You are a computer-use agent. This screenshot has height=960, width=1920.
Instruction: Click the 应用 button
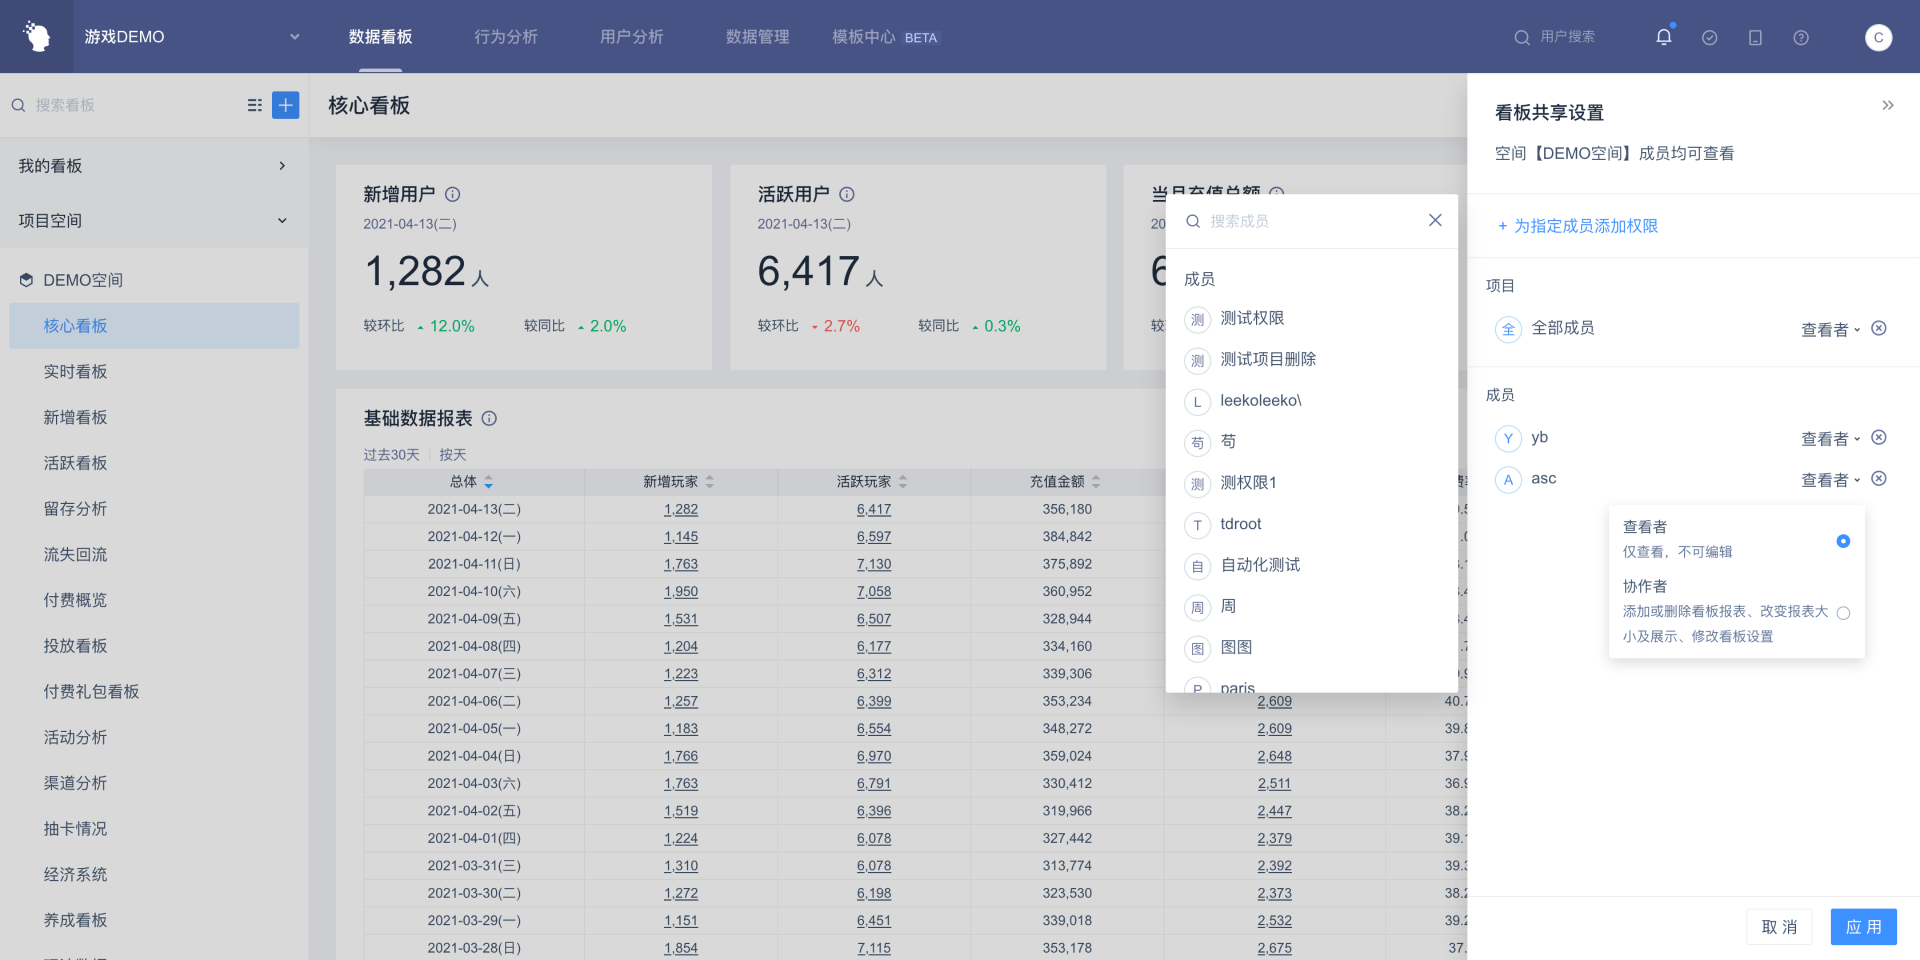(x=1863, y=927)
